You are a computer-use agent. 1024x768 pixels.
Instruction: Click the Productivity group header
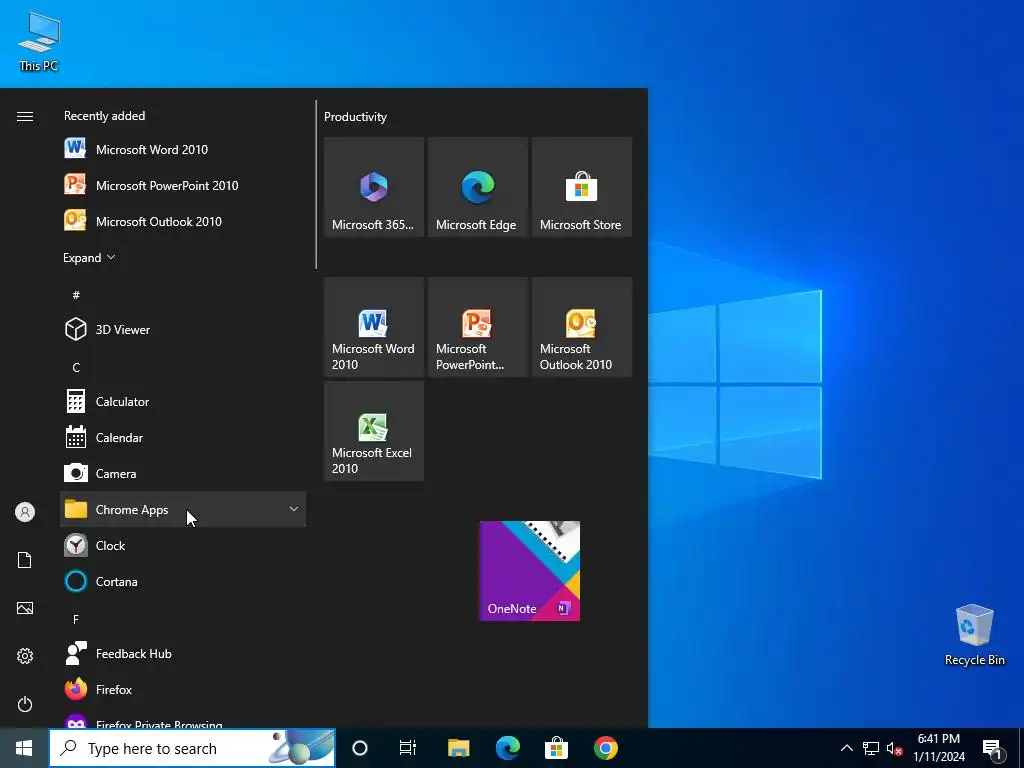355,117
